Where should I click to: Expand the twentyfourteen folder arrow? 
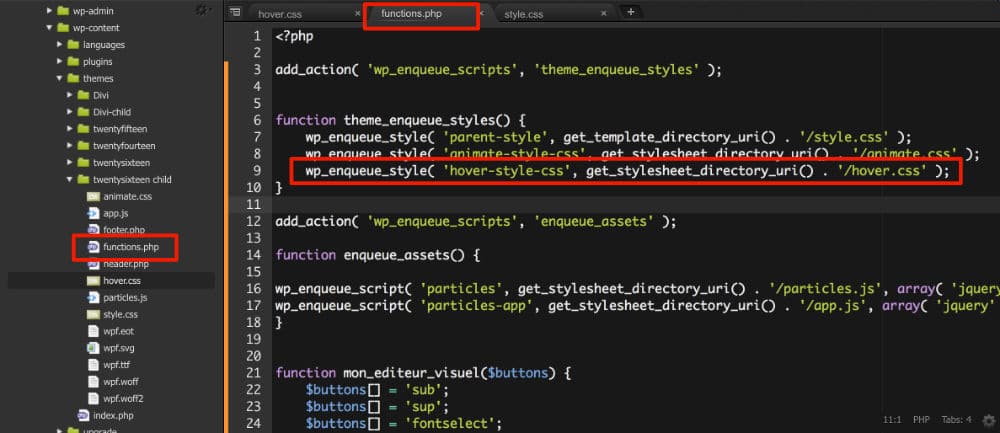(x=70, y=145)
